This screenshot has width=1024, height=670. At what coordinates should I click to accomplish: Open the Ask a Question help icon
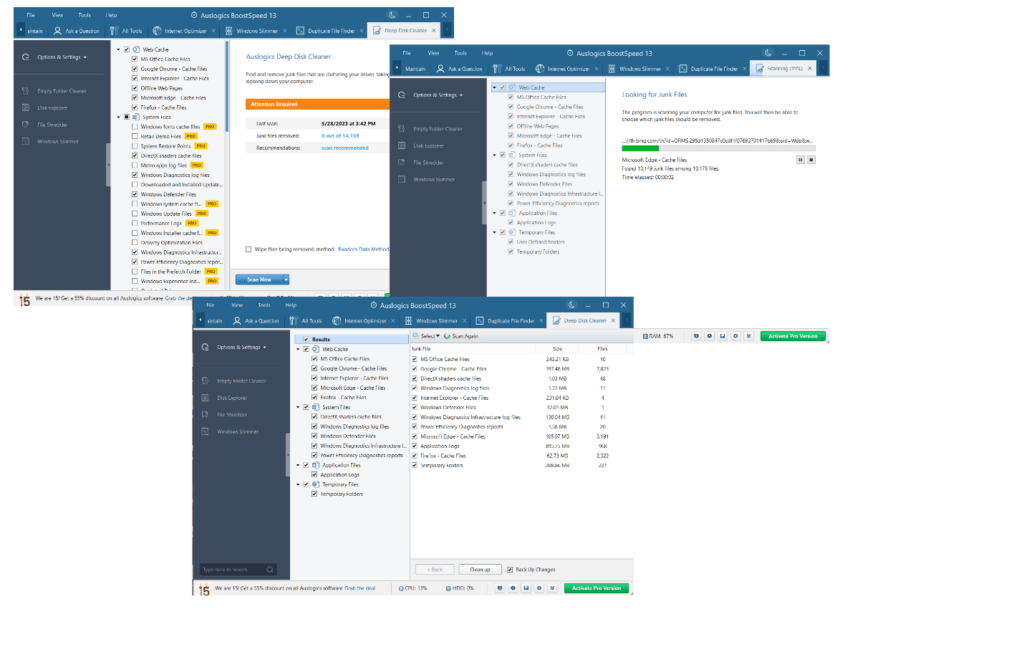(x=257, y=321)
